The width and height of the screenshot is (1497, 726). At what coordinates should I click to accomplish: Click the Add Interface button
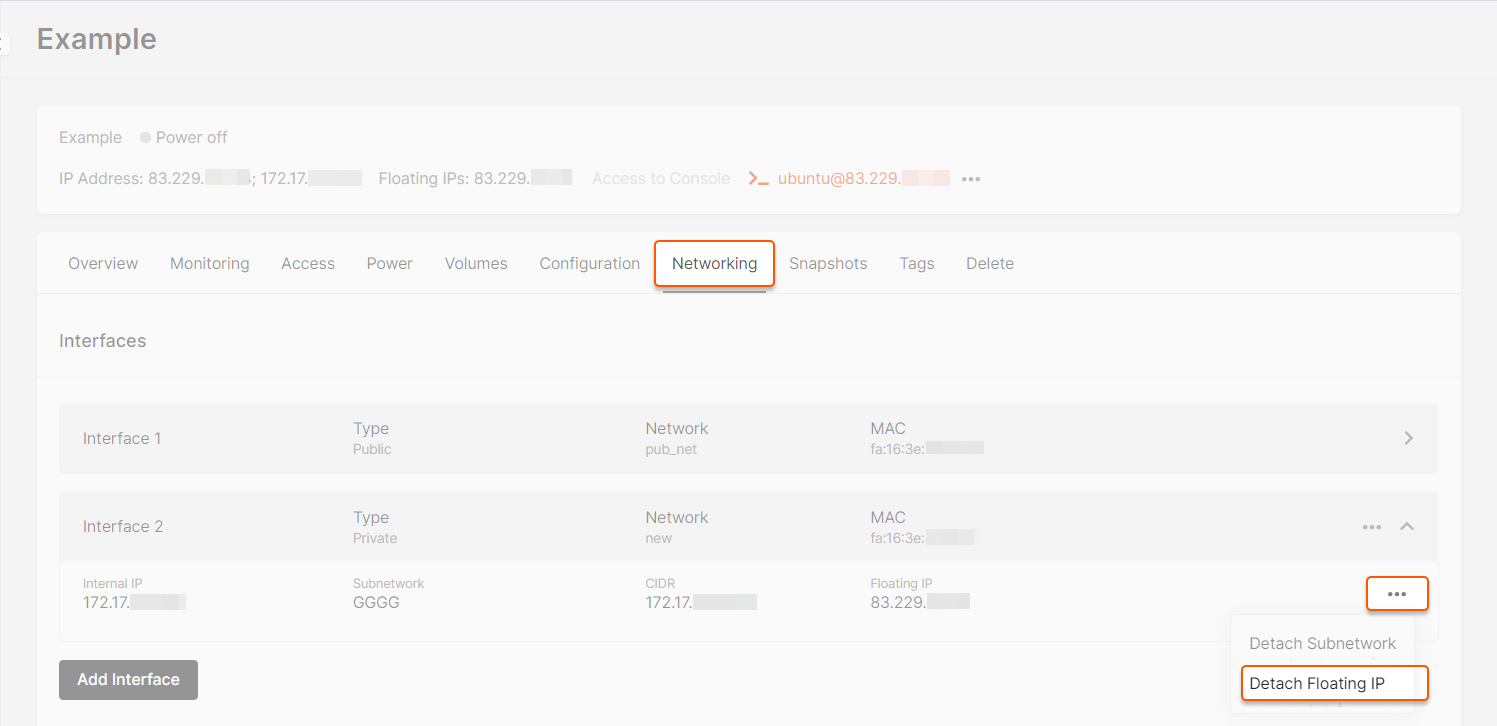coord(128,680)
